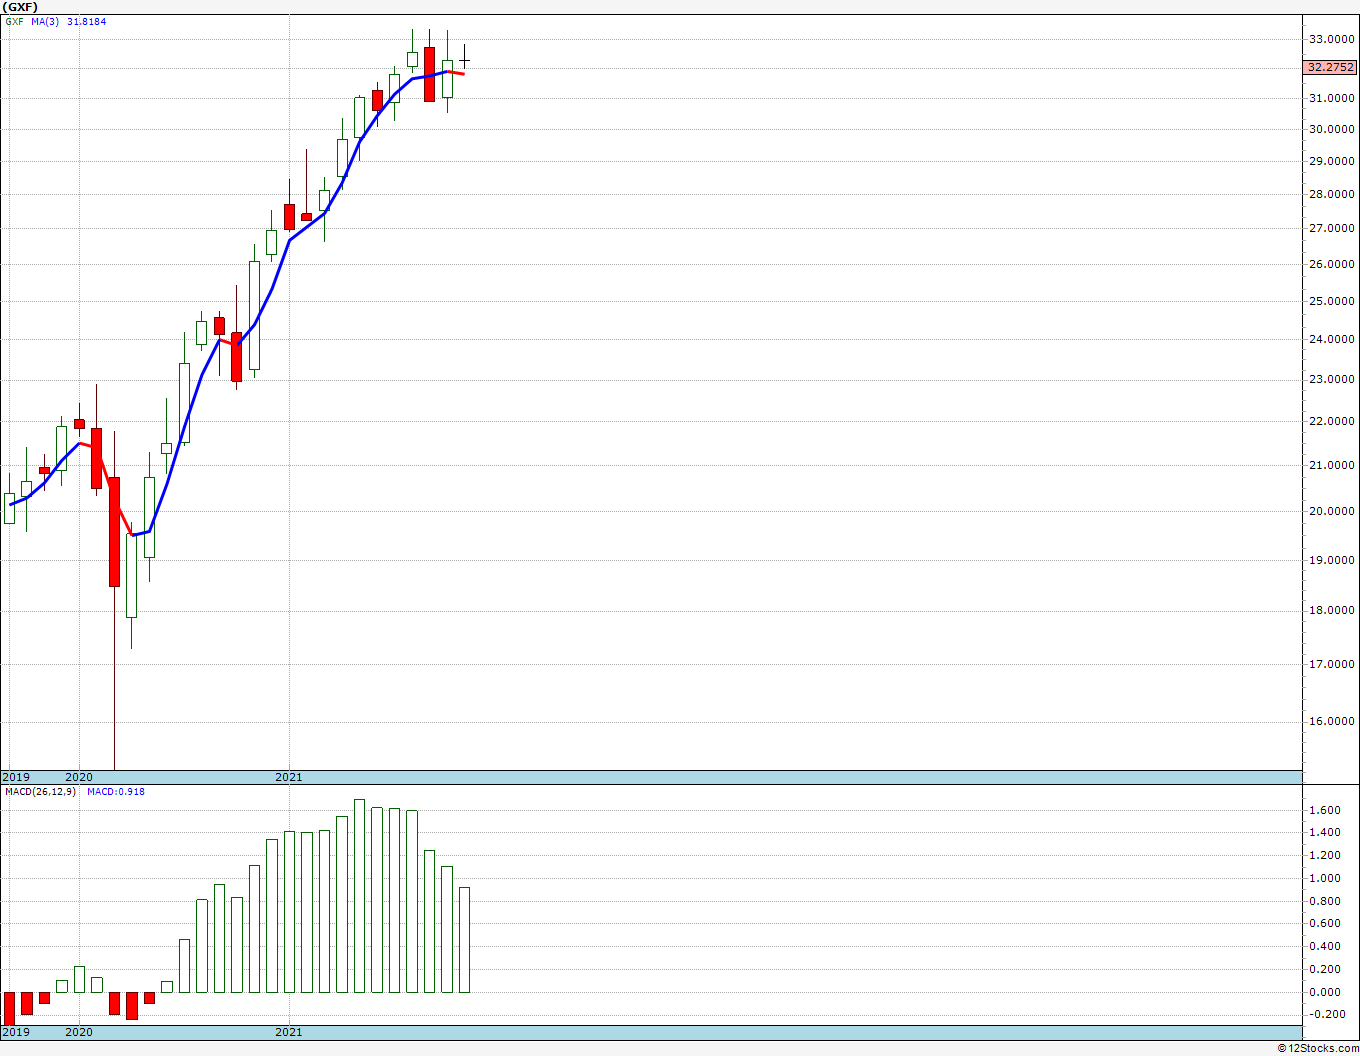
Task: Click the 22.0000 price axis label
Action: tap(1333, 421)
